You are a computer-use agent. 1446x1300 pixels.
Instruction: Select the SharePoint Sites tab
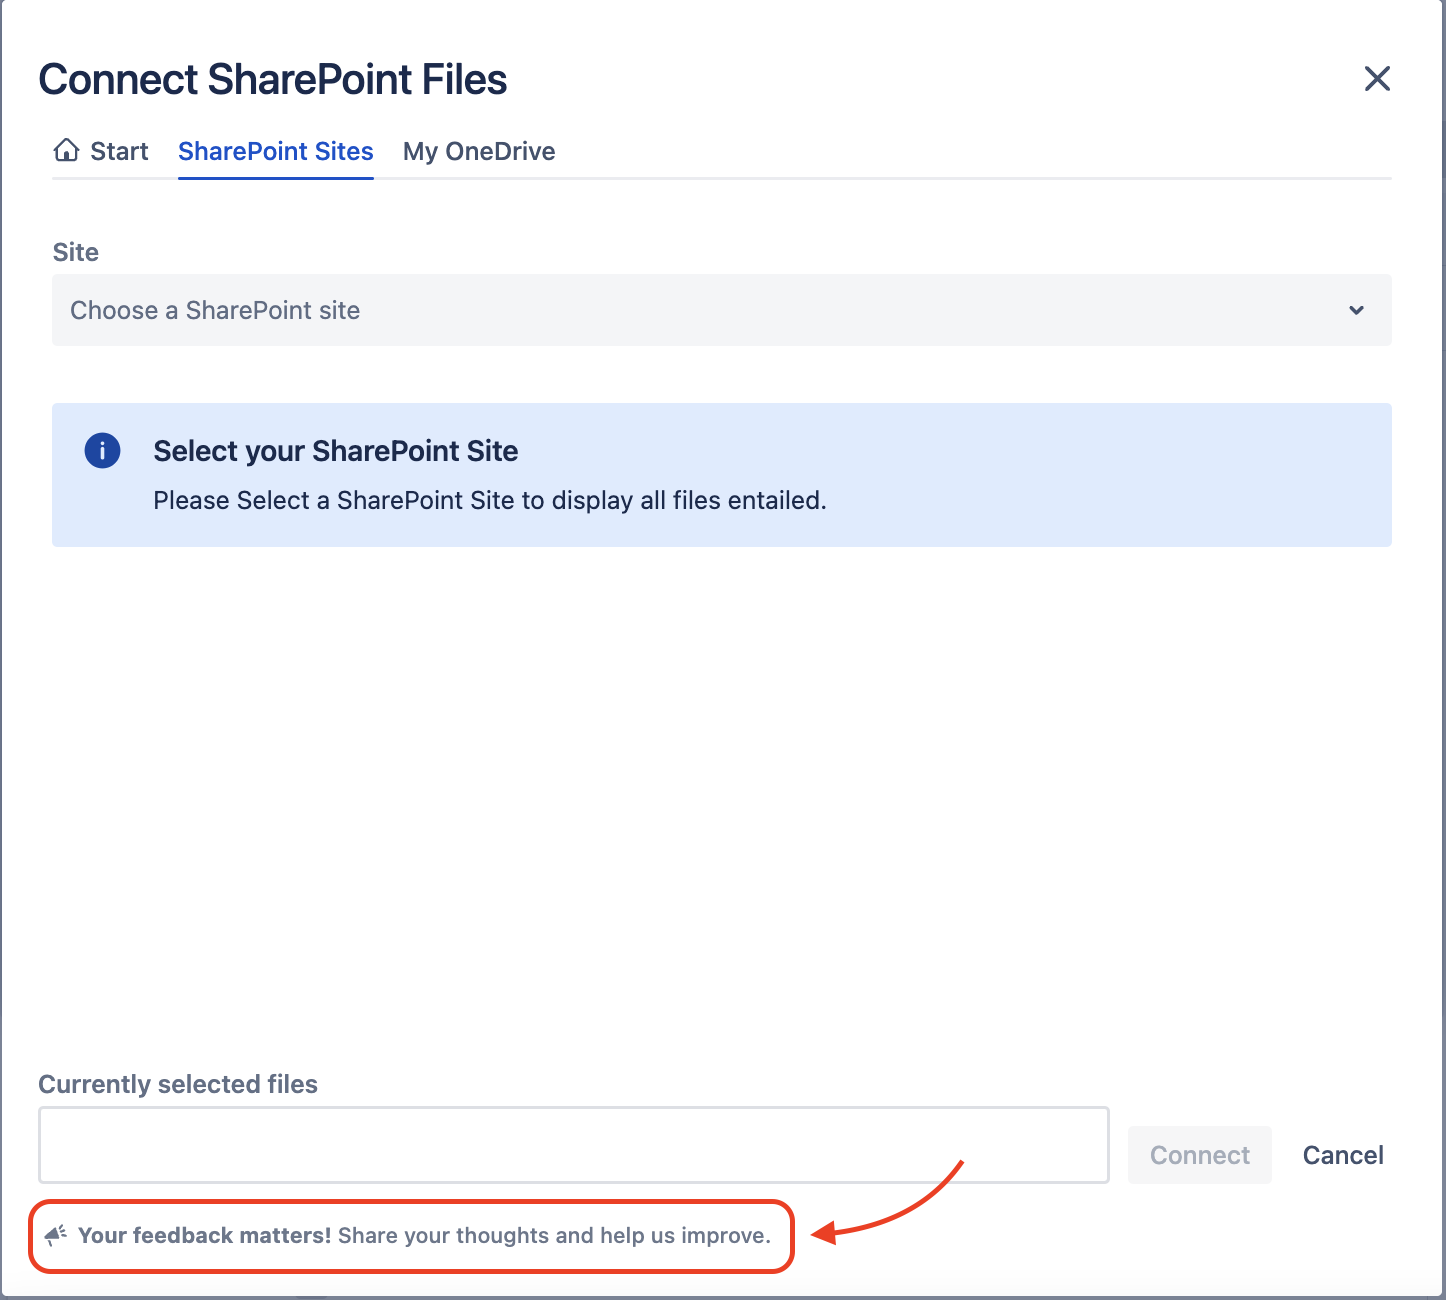tap(275, 151)
